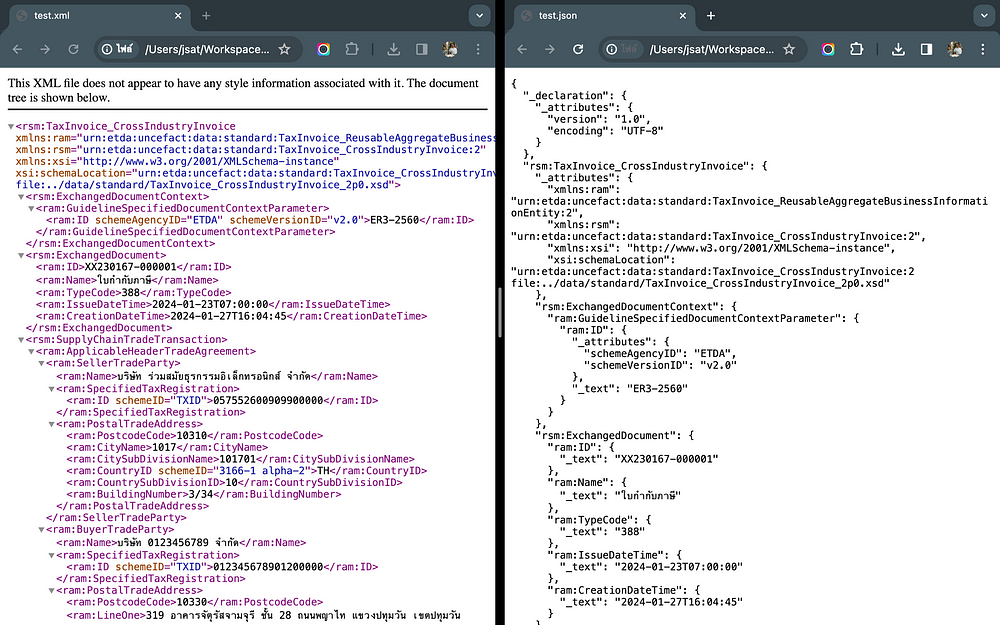Bookmark test.xml with the star icon
Viewport: 1000px width, 625px height.
click(x=284, y=49)
